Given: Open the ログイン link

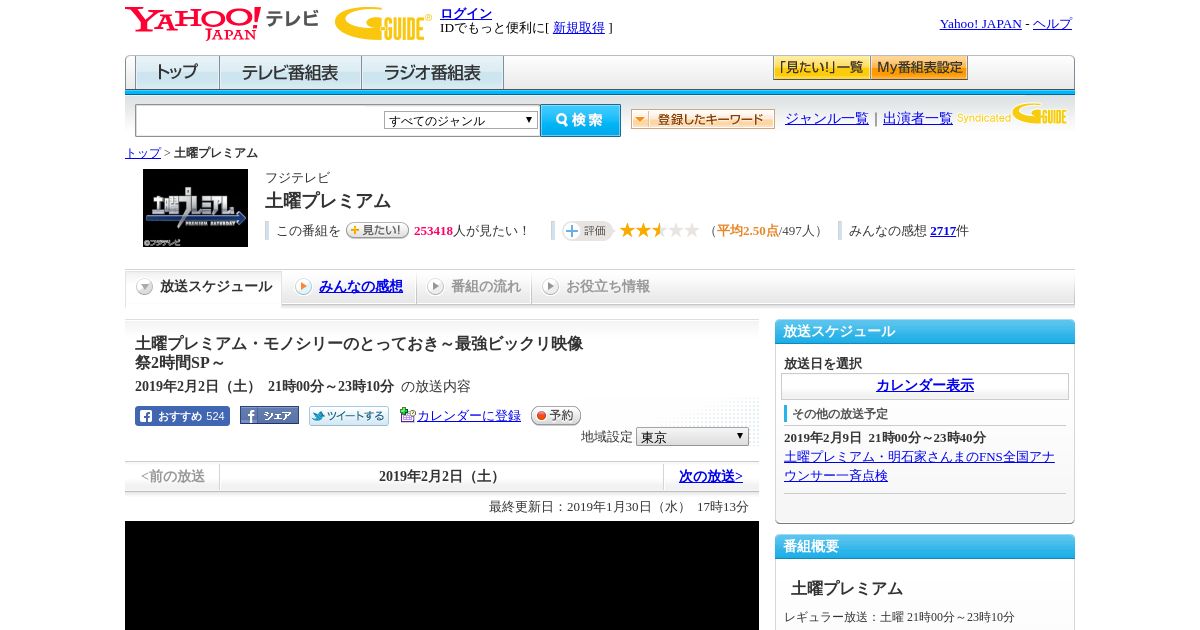Looking at the screenshot, I should pos(466,13).
